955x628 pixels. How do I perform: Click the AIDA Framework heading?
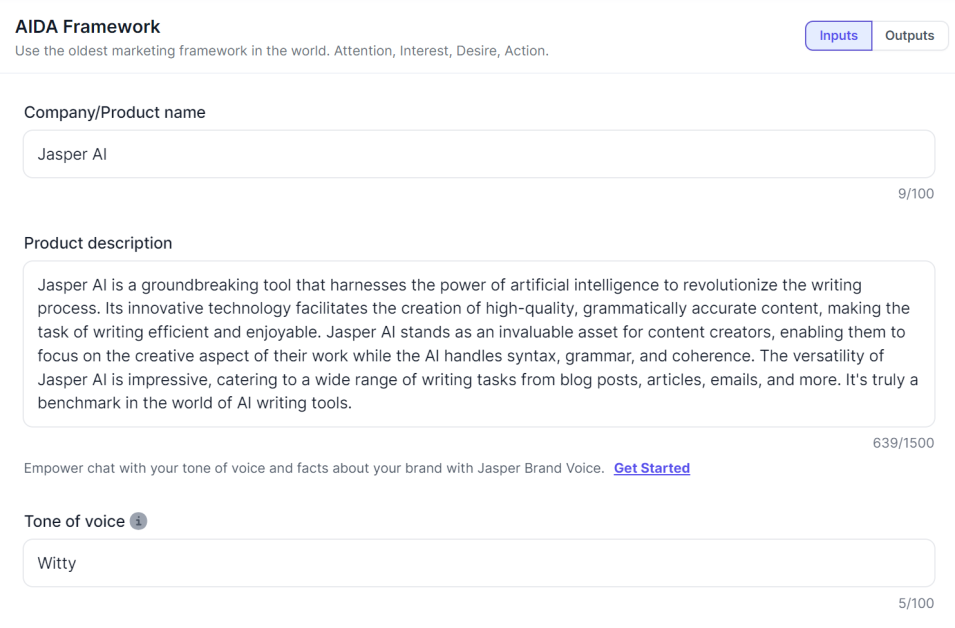[x=88, y=27]
